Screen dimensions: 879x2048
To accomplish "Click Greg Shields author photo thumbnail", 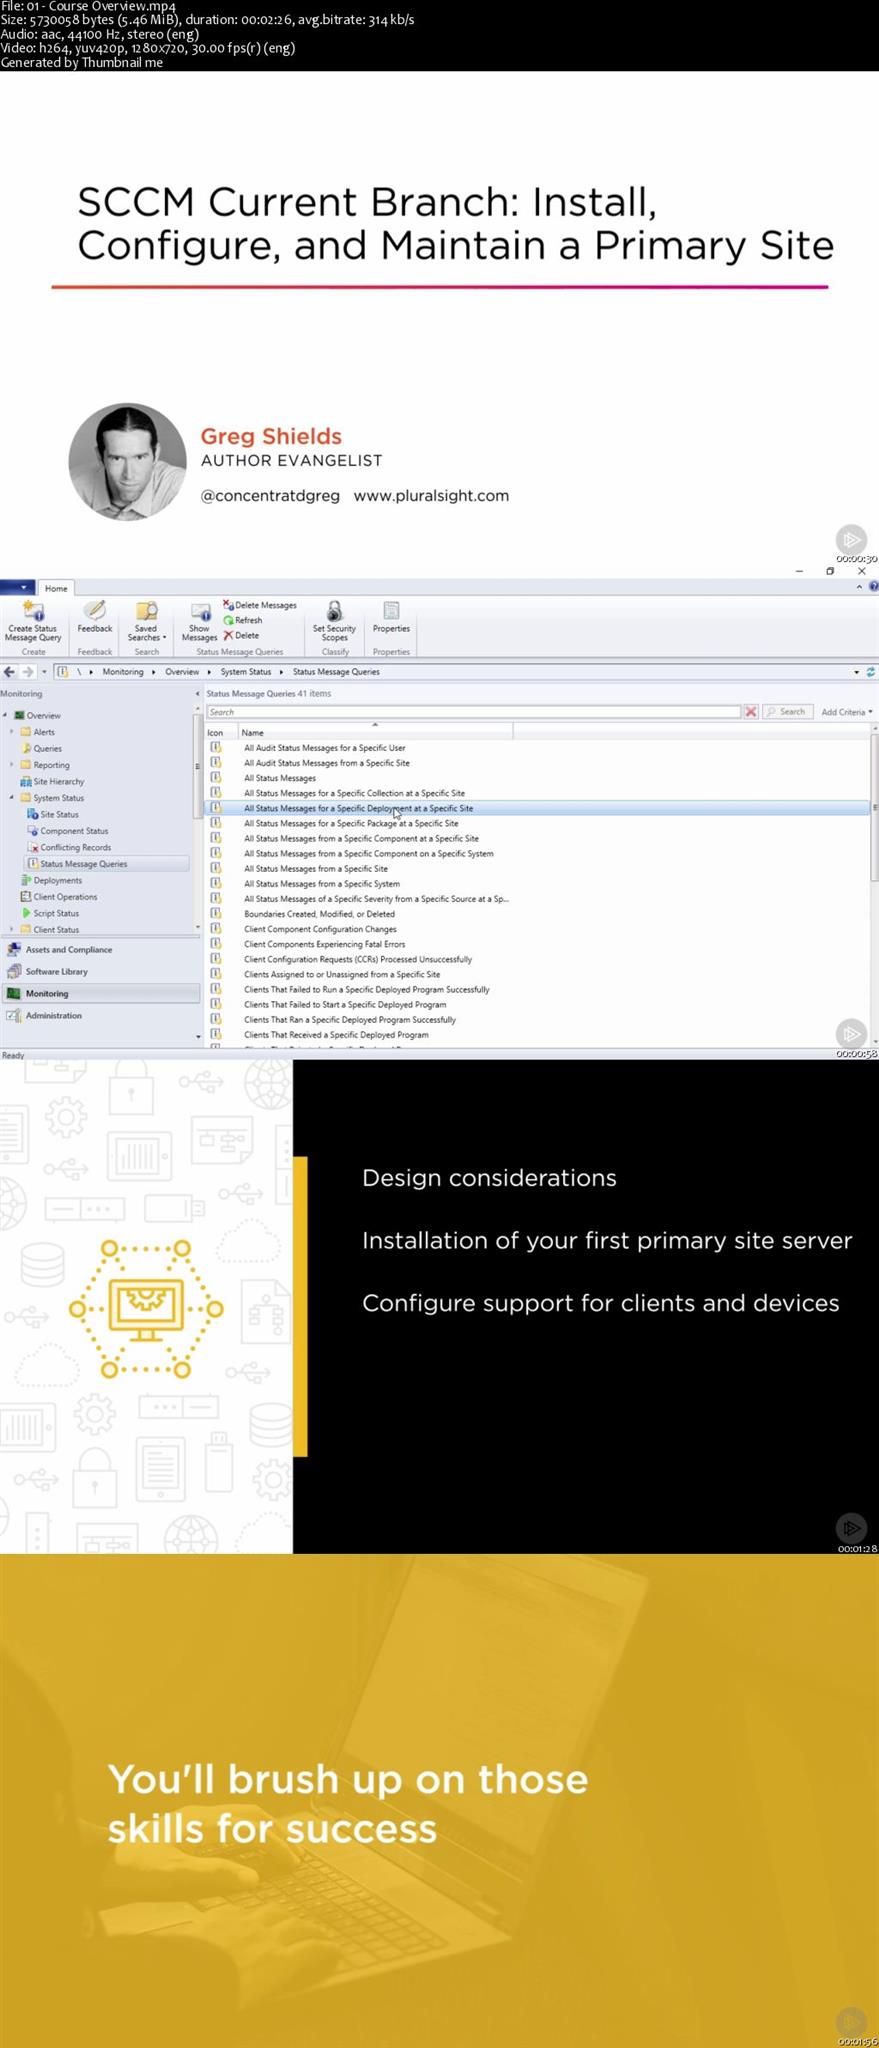I will point(127,462).
